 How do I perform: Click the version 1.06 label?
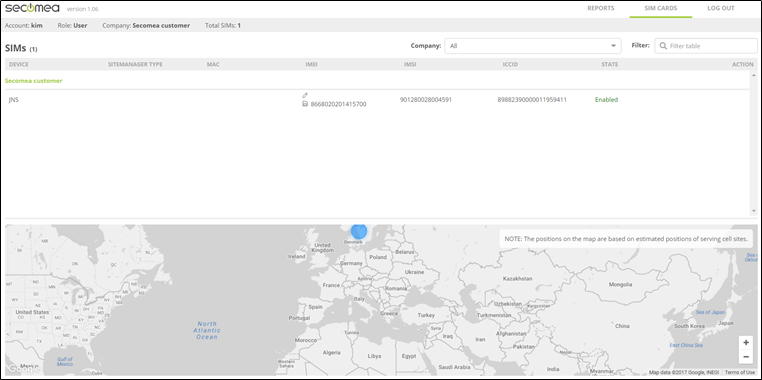[83, 9]
